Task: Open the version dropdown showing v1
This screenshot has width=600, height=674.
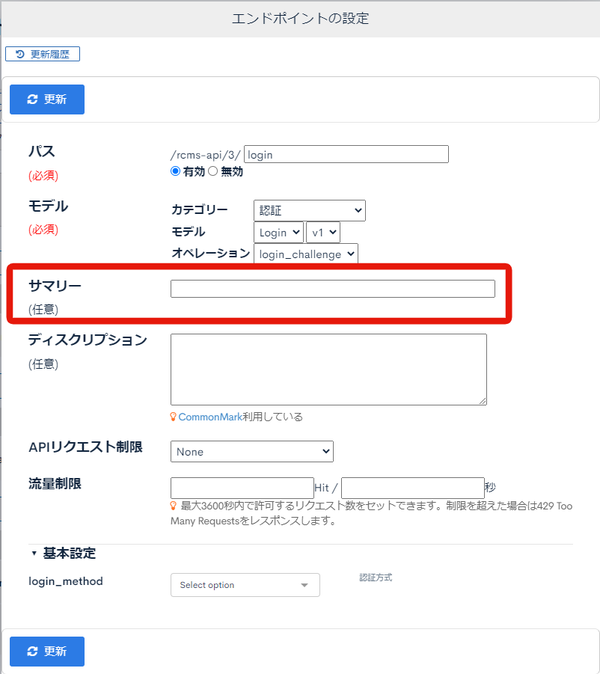Action: pyautogui.click(x=323, y=233)
